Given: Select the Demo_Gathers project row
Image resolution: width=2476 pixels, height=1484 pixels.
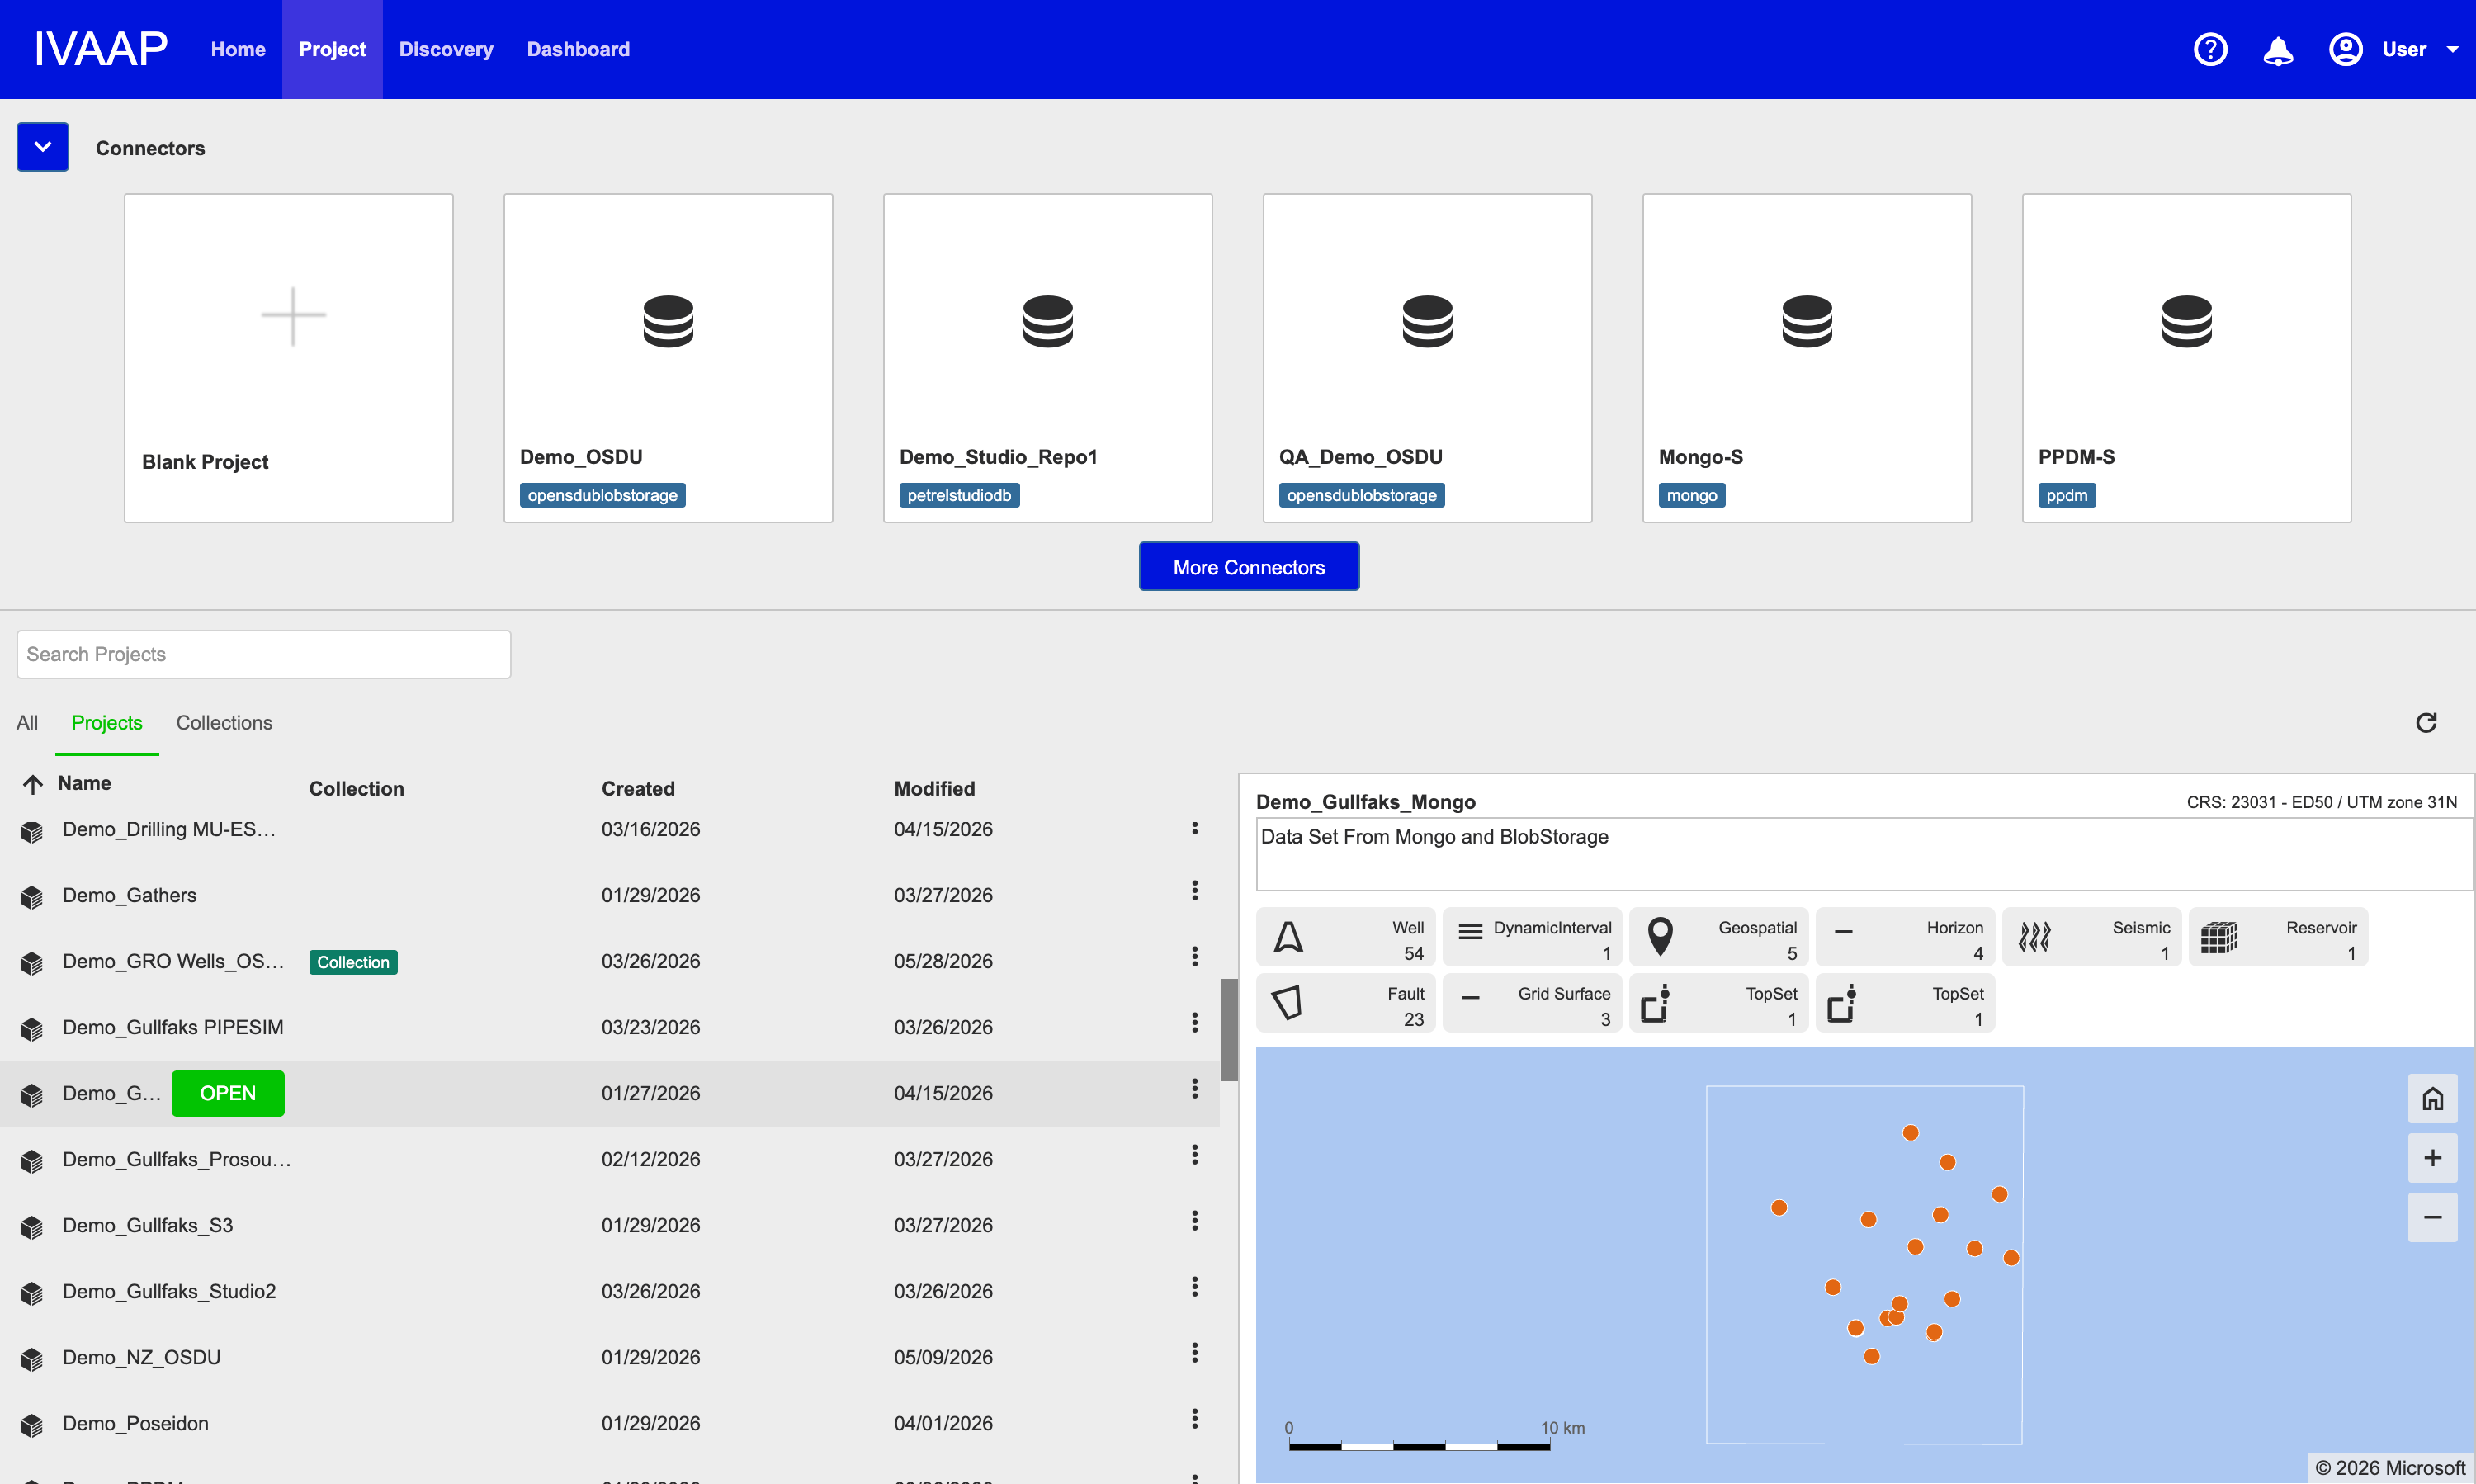Looking at the screenshot, I should pos(609,895).
